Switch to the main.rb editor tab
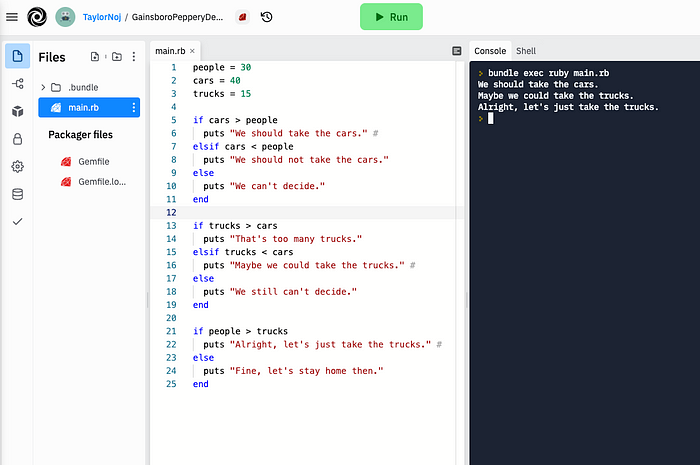Screen dimensions: 700x465 (x=170, y=51)
